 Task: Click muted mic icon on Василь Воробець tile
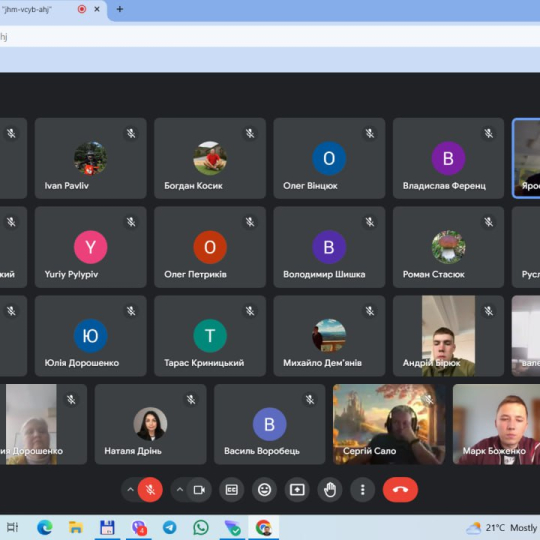[x=310, y=399]
